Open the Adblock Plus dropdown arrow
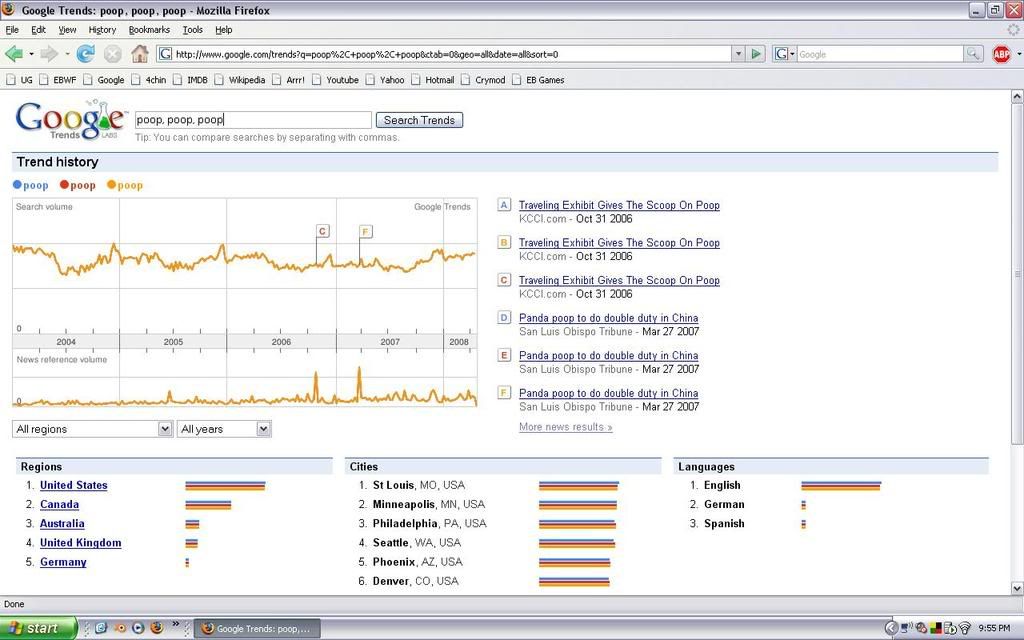The image size is (1024, 640). tap(1019, 54)
